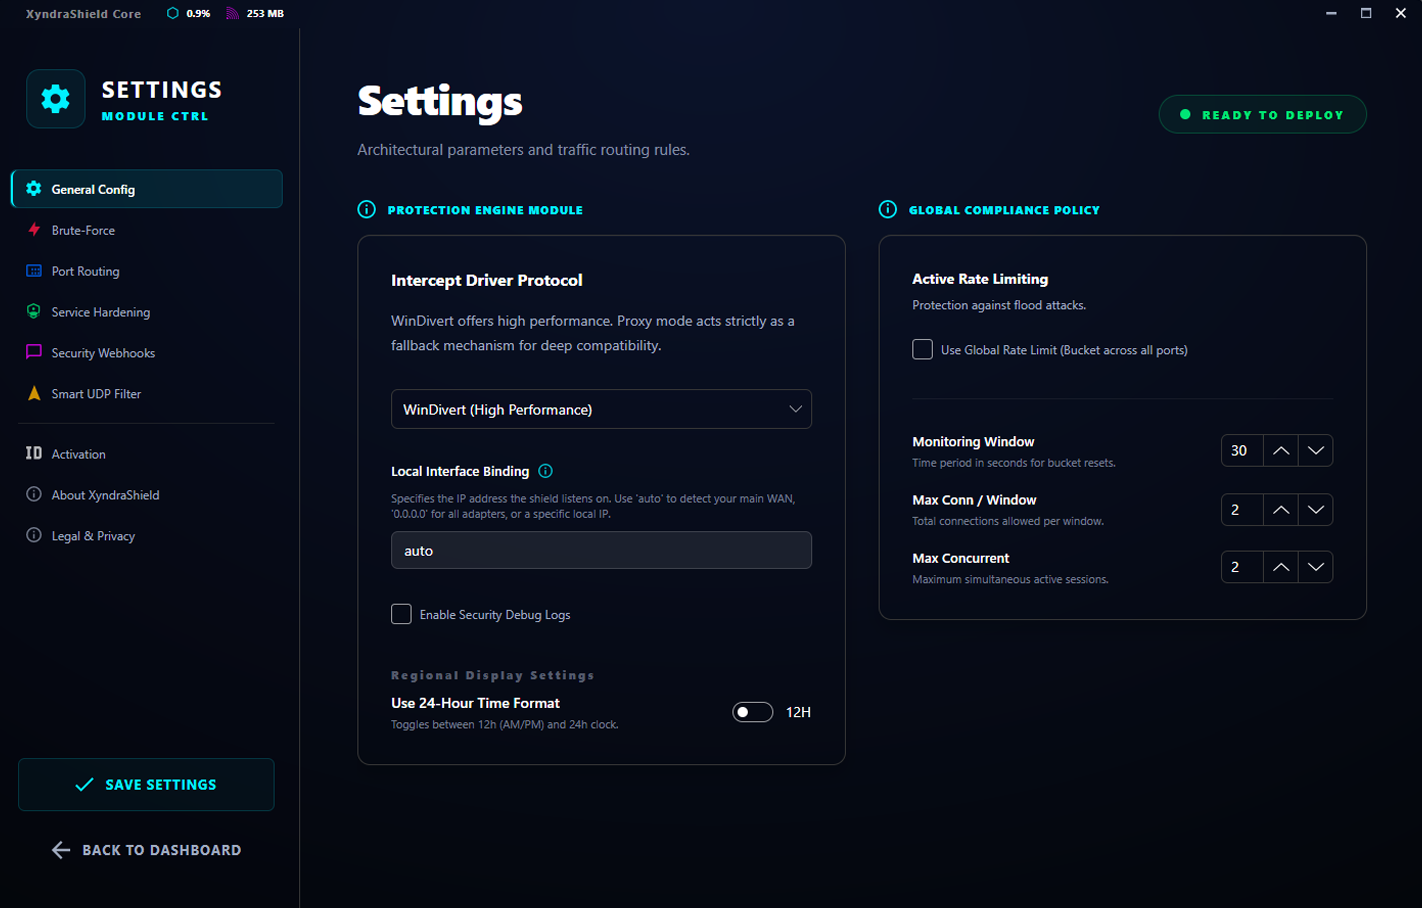Click the memory usage icon in title bar
The image size is (1422, 908).
(x=233, y=14)
